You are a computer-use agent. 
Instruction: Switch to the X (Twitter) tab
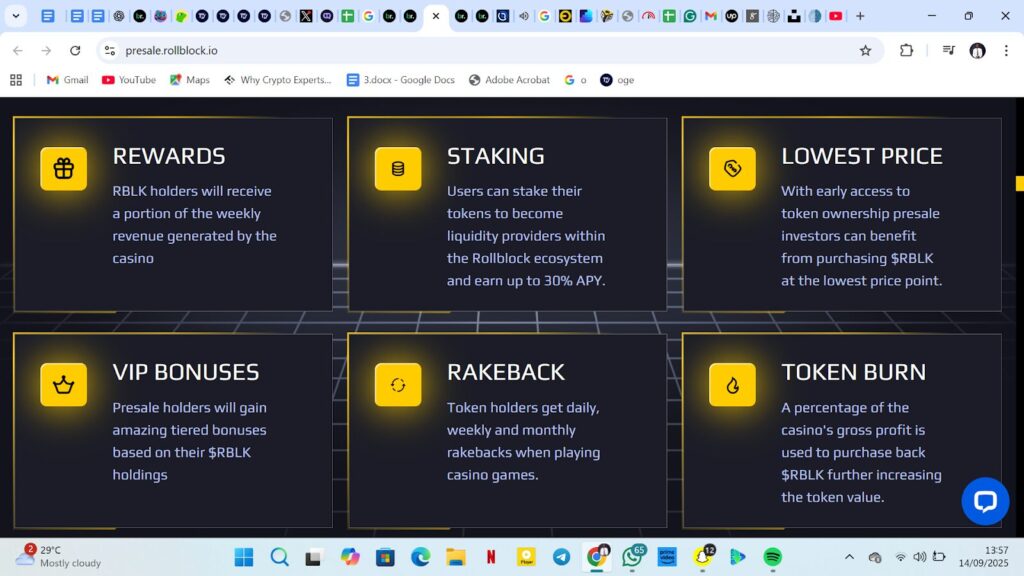(306, 16)
